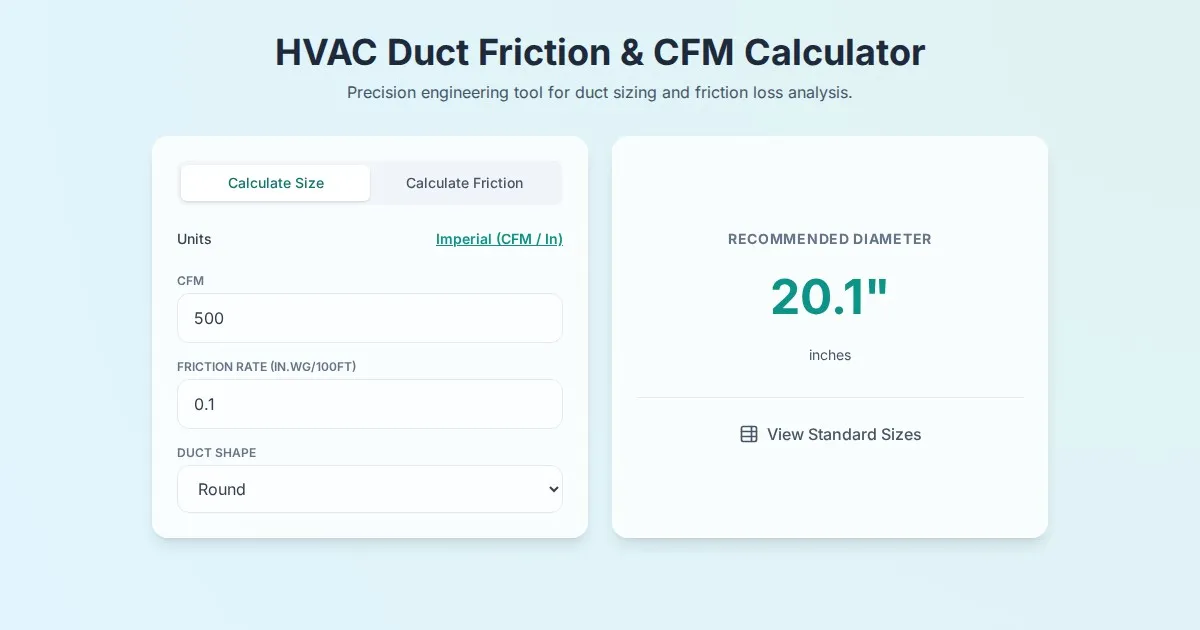The width and height of the screenshot is (1200, 630).
Task: Toggle units via Imperial (CFM / In) link
Action: click(x=499, y=239)
